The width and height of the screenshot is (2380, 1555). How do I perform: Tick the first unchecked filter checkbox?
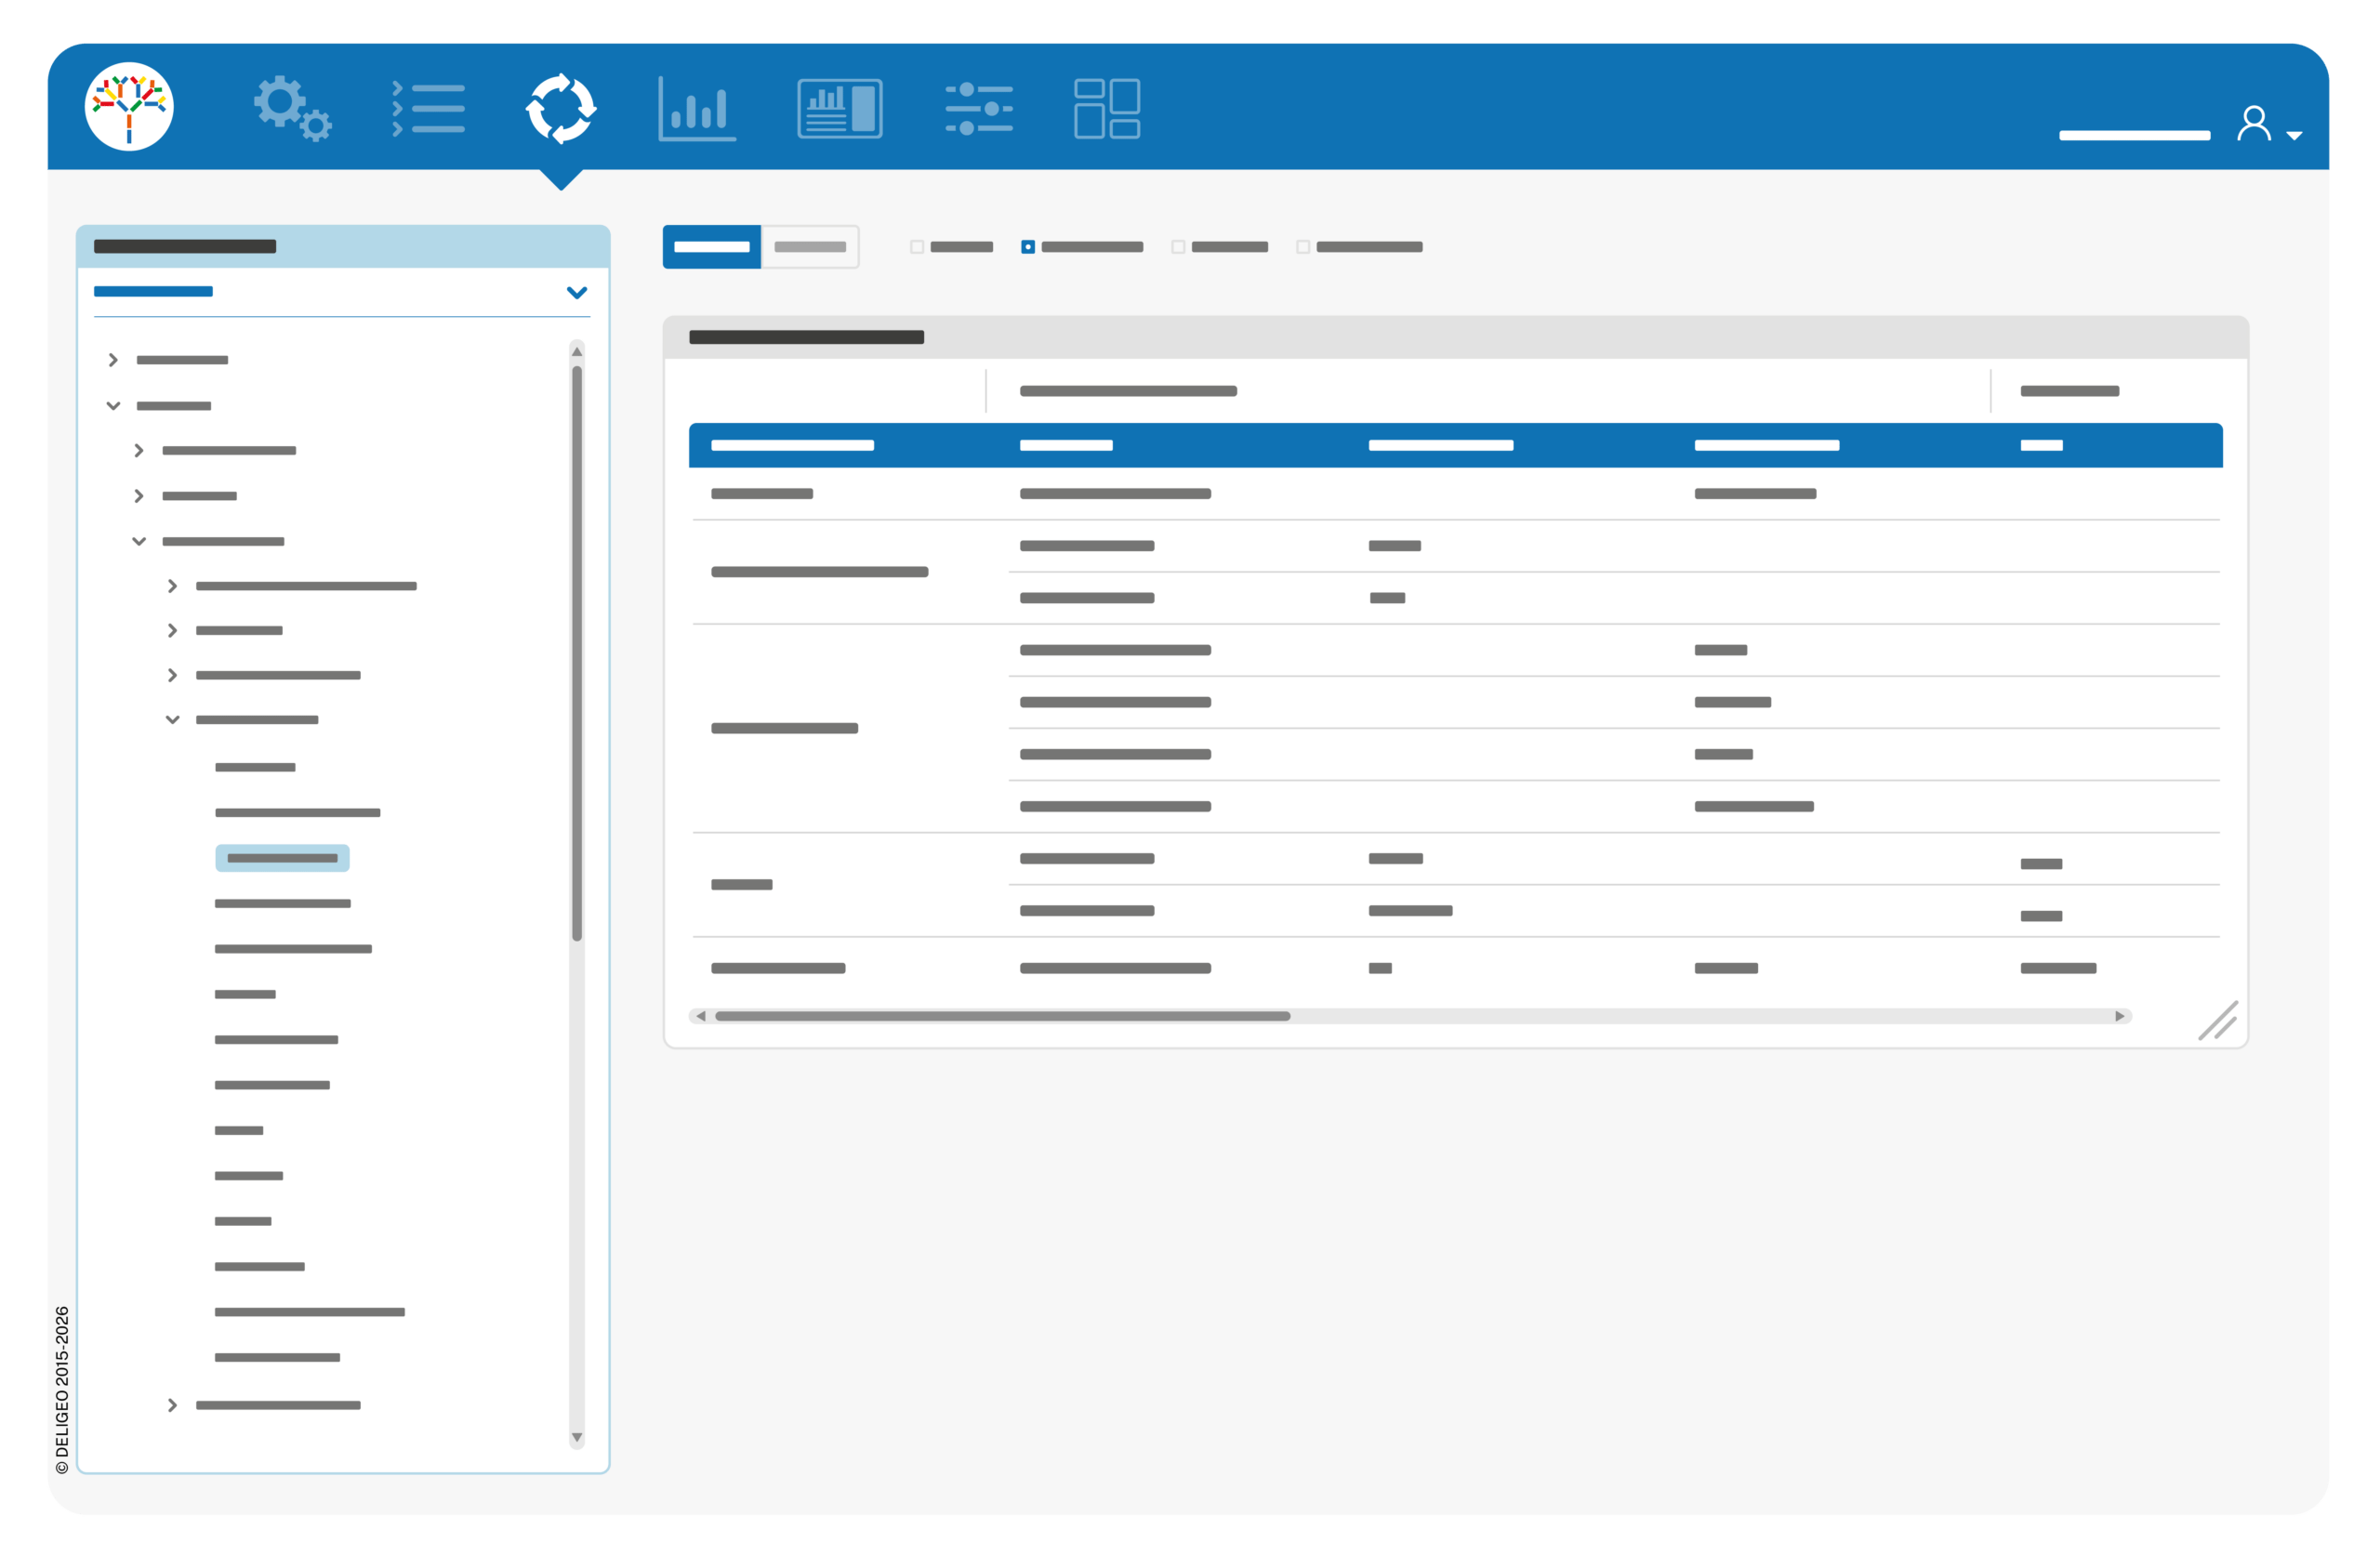coord(917,247)
